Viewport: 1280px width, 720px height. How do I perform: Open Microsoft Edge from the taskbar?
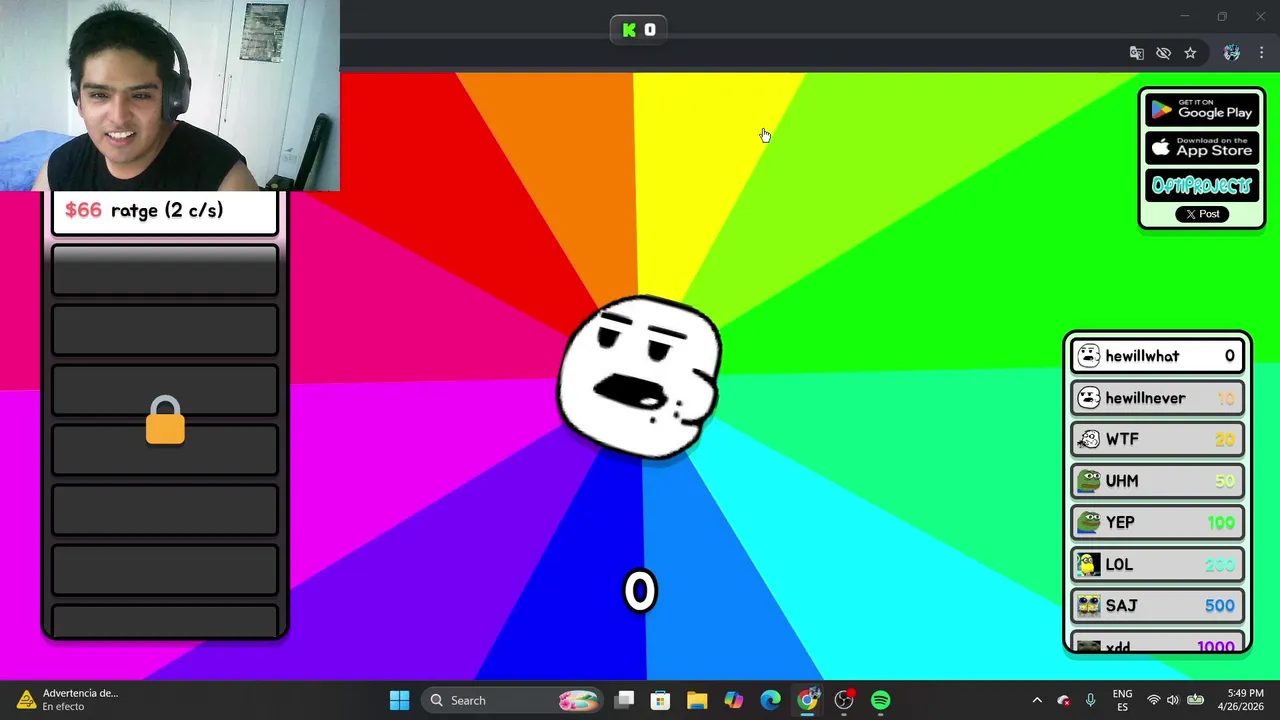(770, 700)
